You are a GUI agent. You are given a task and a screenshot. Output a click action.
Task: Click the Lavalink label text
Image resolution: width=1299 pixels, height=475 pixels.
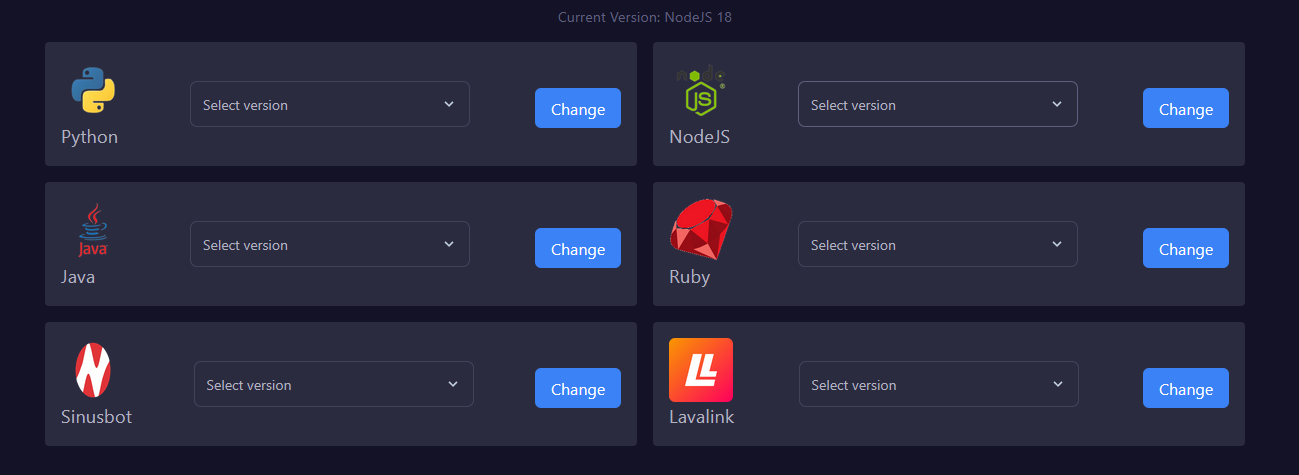point(701,417)
